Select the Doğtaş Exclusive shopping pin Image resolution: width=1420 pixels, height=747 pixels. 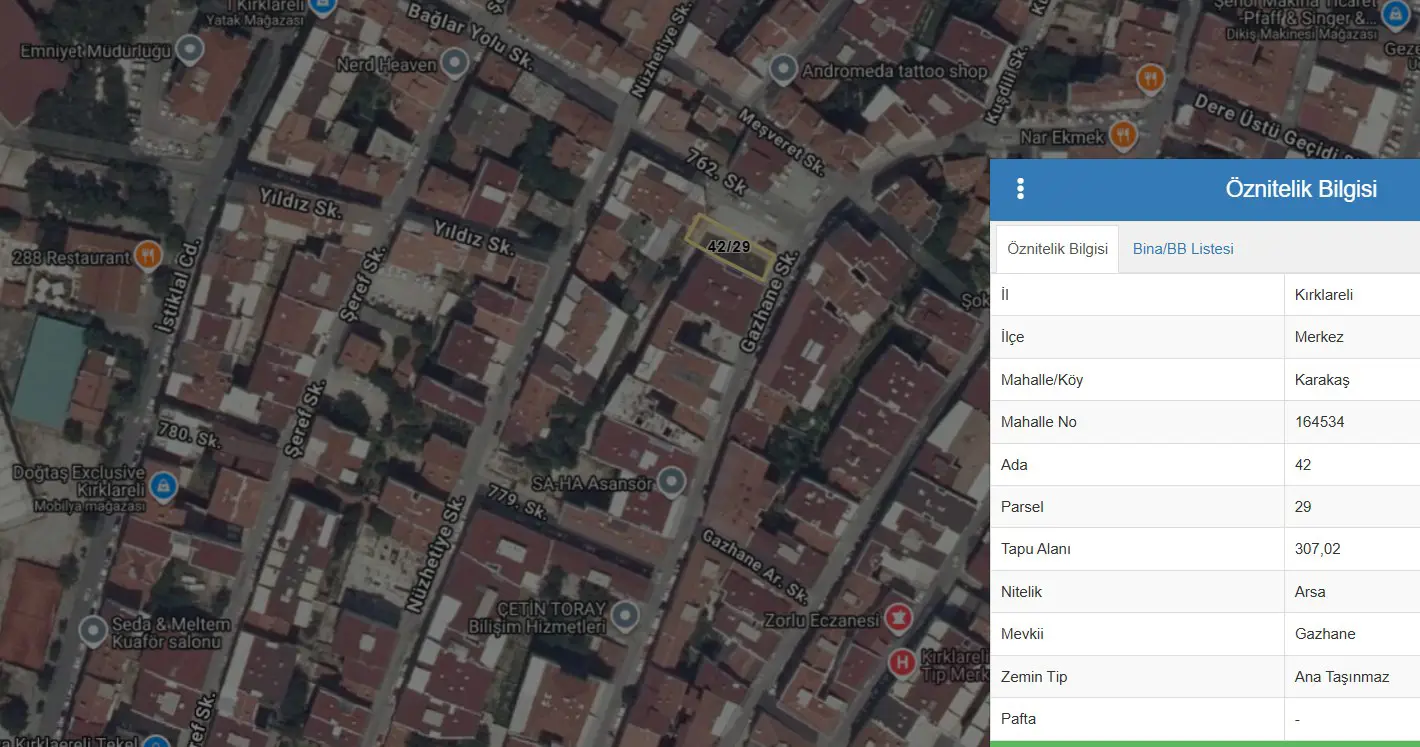click(163, 488)
